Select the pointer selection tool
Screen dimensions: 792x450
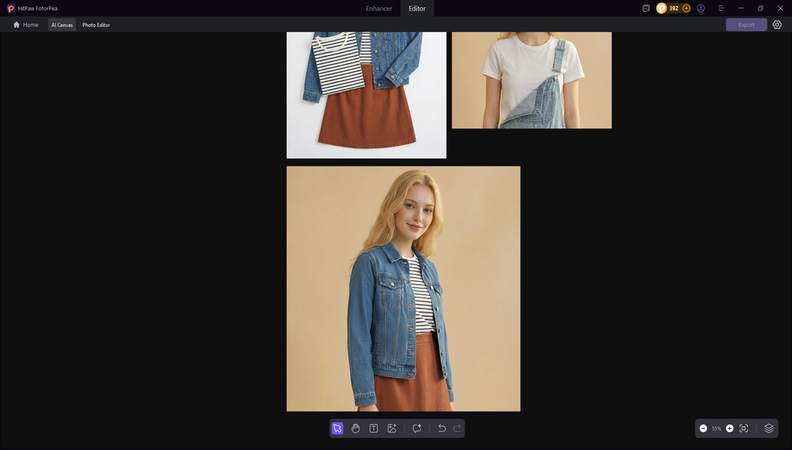[337, 428]
